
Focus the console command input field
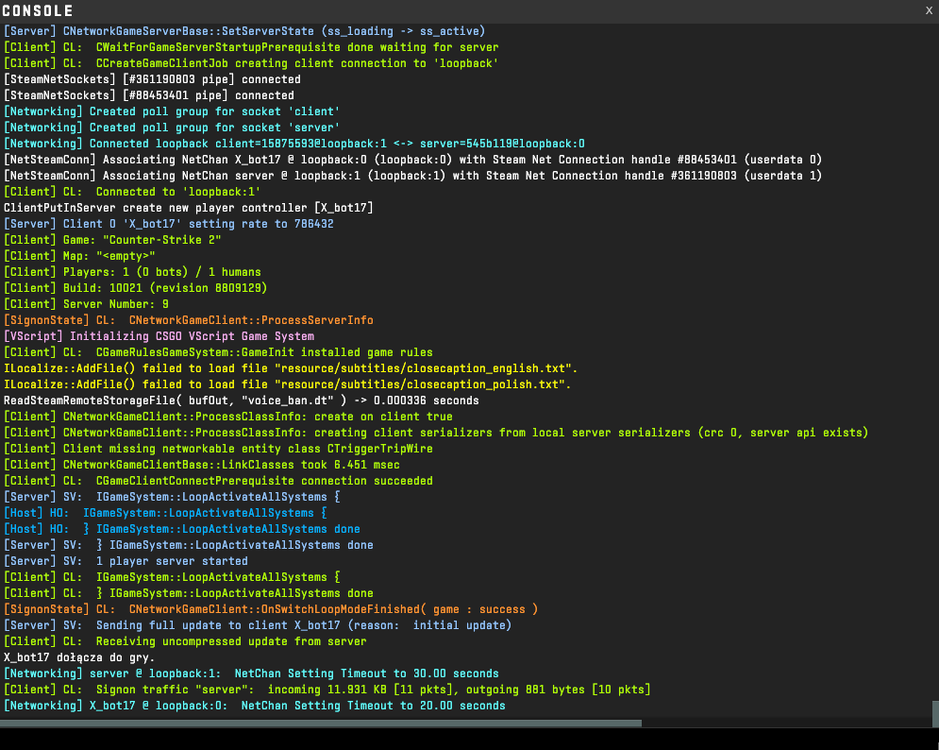coord(470,739)
